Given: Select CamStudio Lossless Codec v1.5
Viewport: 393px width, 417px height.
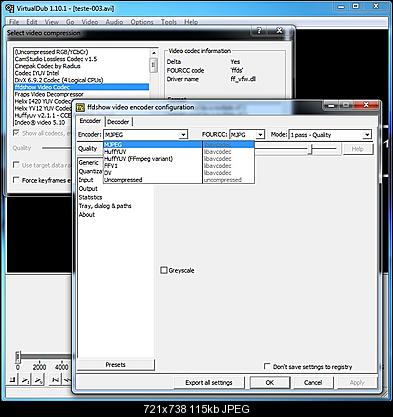Looking at the screenshot, I should coord(81,59).
